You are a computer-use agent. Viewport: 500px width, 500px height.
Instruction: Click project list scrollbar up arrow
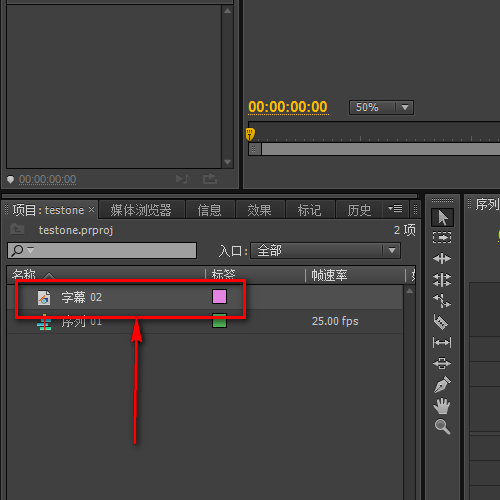click(x=409, y=291)
